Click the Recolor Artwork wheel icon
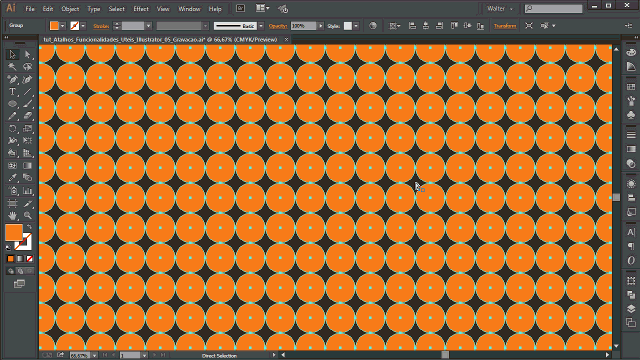The image size is (640, 360). pos(373,26)
